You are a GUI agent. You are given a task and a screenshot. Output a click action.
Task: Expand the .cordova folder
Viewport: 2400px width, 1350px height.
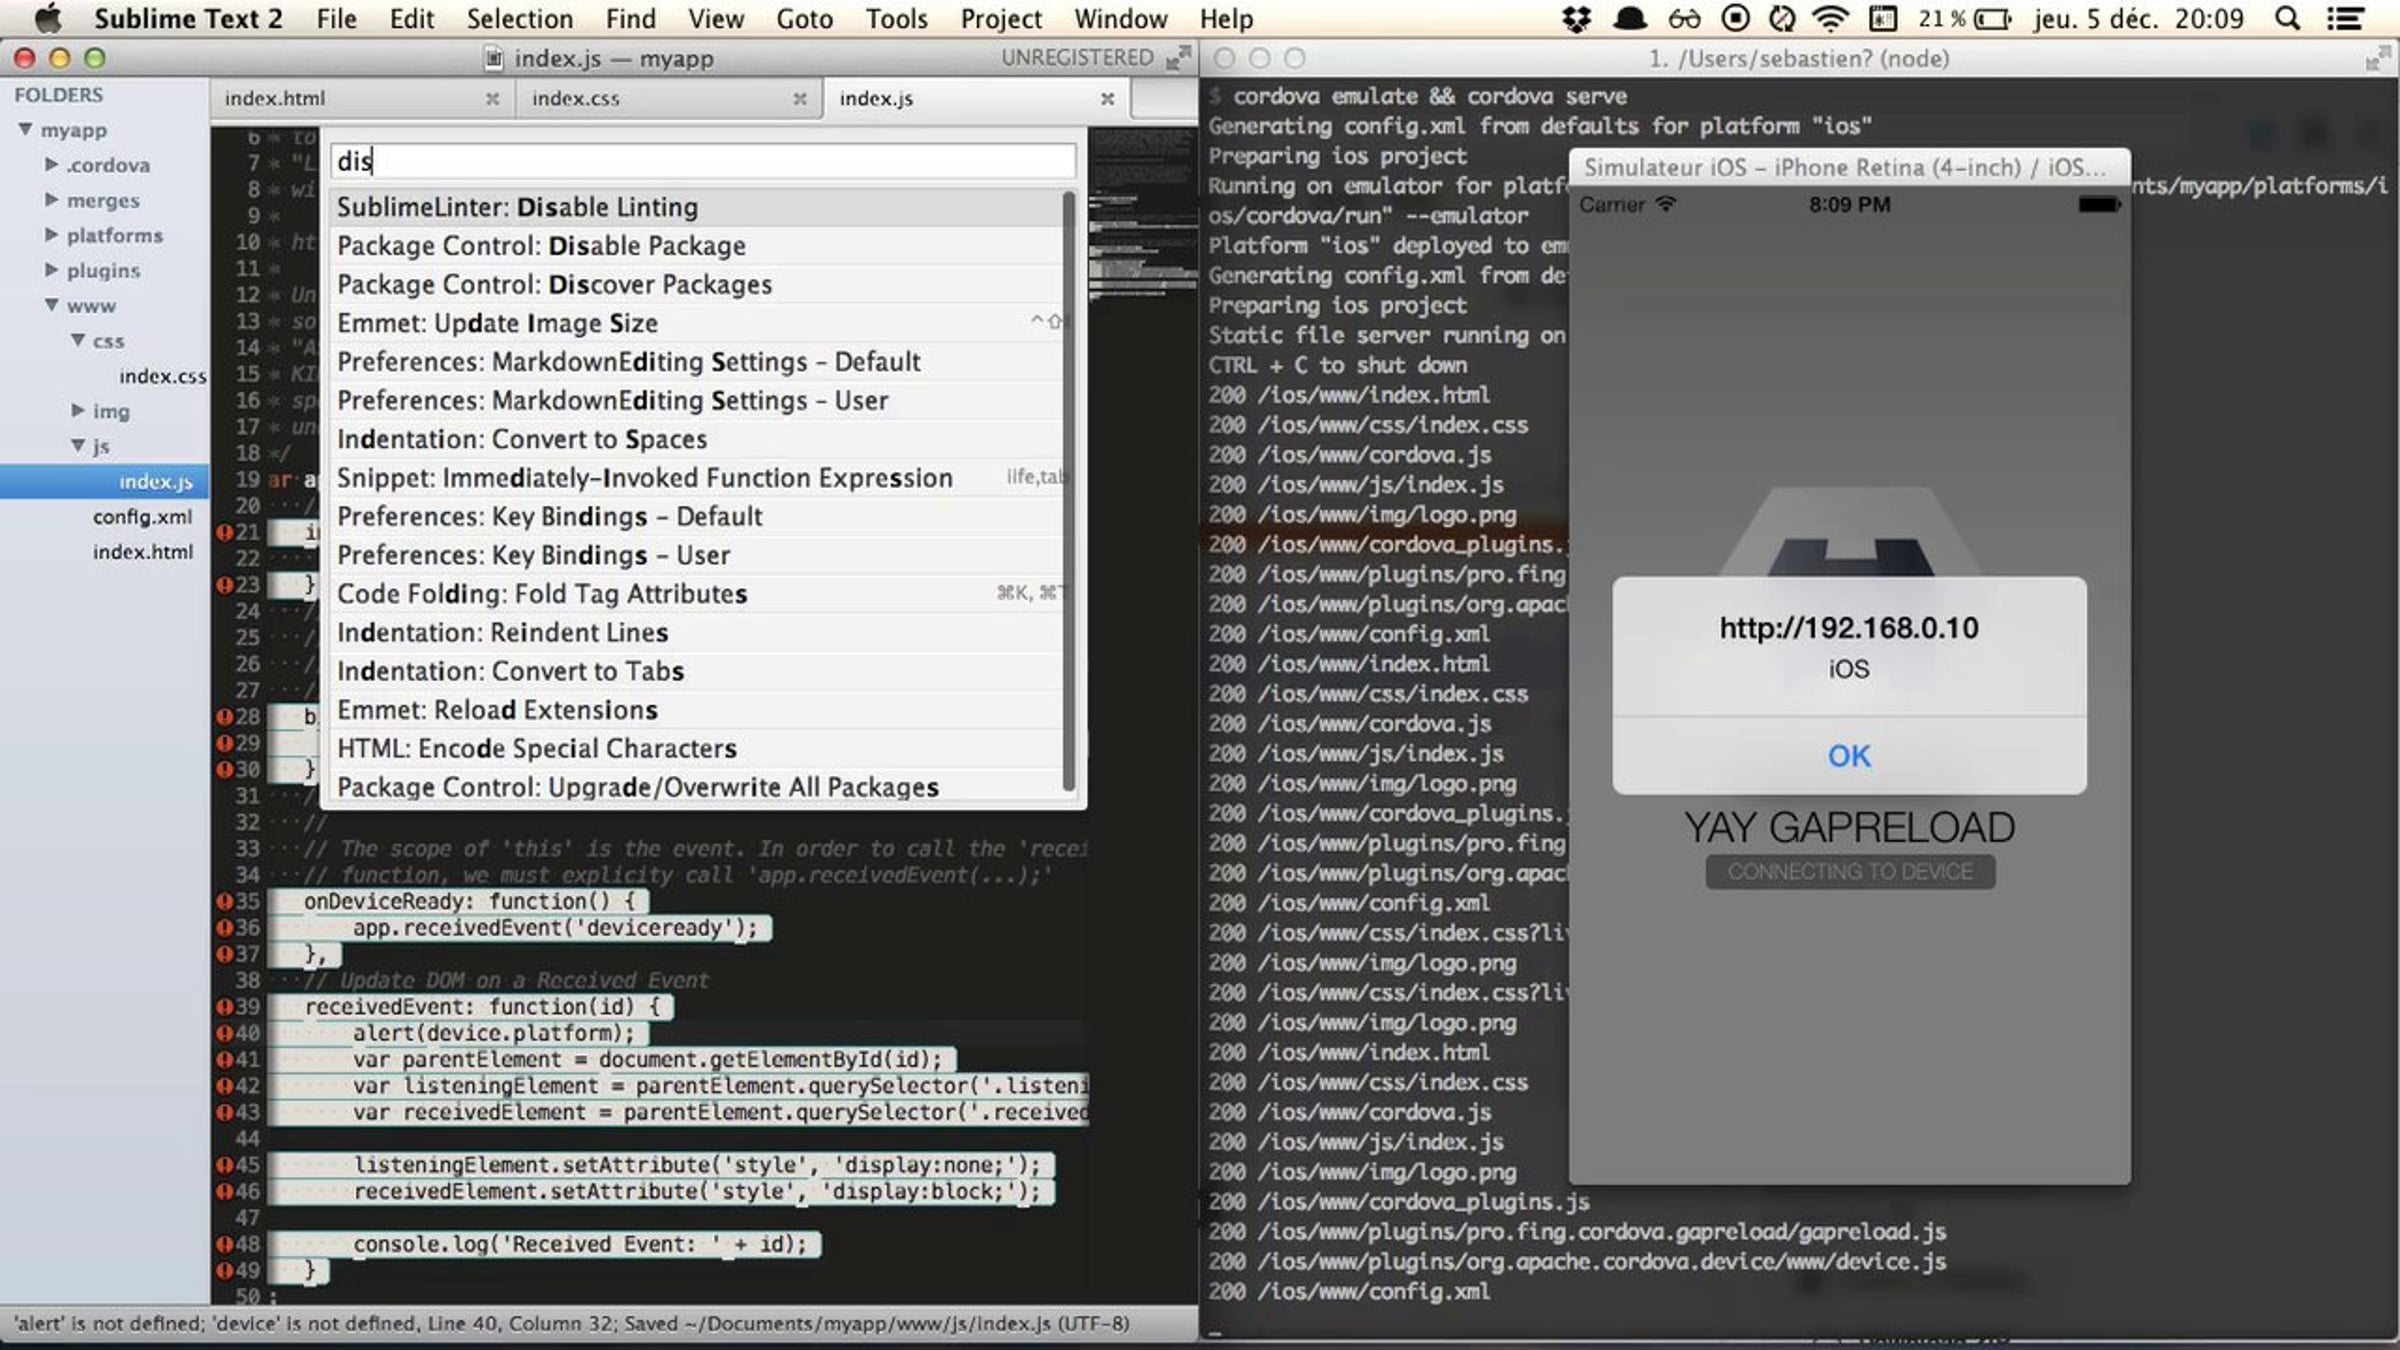(51, 164)
